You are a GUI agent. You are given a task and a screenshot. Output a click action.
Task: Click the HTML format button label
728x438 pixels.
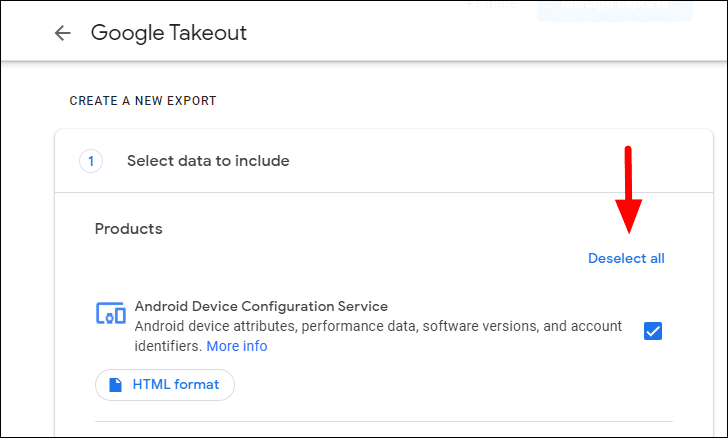175,385
